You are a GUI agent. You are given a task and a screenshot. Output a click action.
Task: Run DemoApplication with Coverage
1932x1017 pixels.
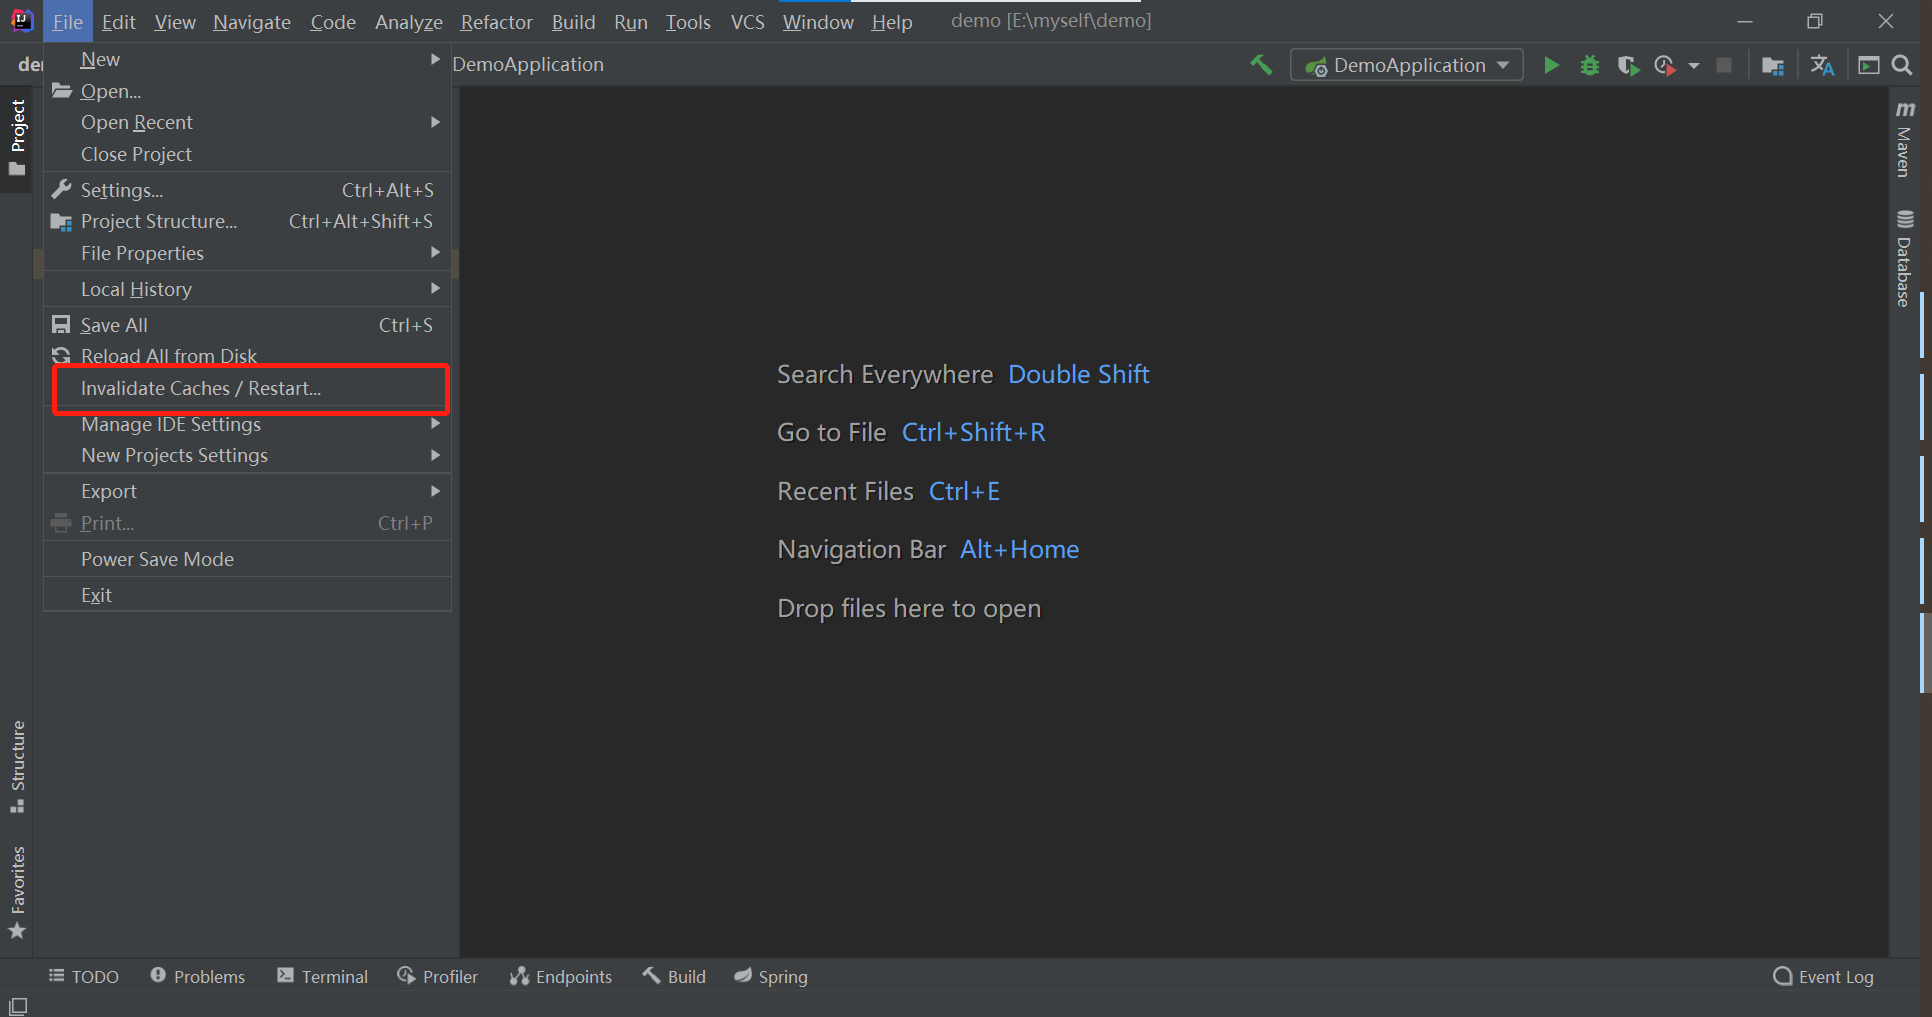point(1628,64)
